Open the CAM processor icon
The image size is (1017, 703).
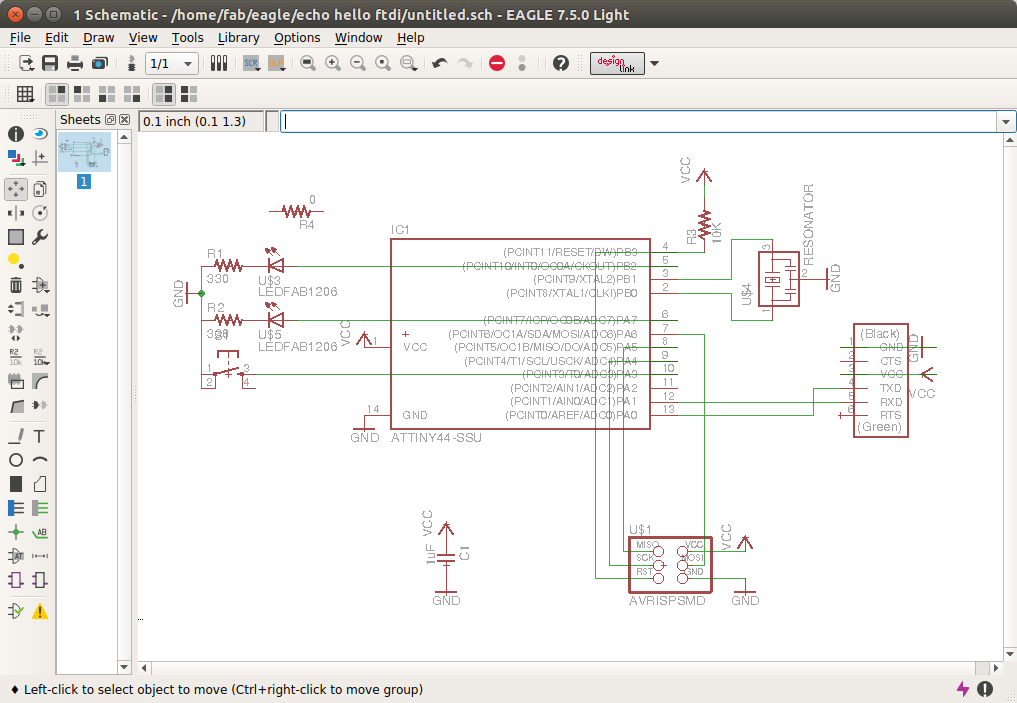point(100,63)
